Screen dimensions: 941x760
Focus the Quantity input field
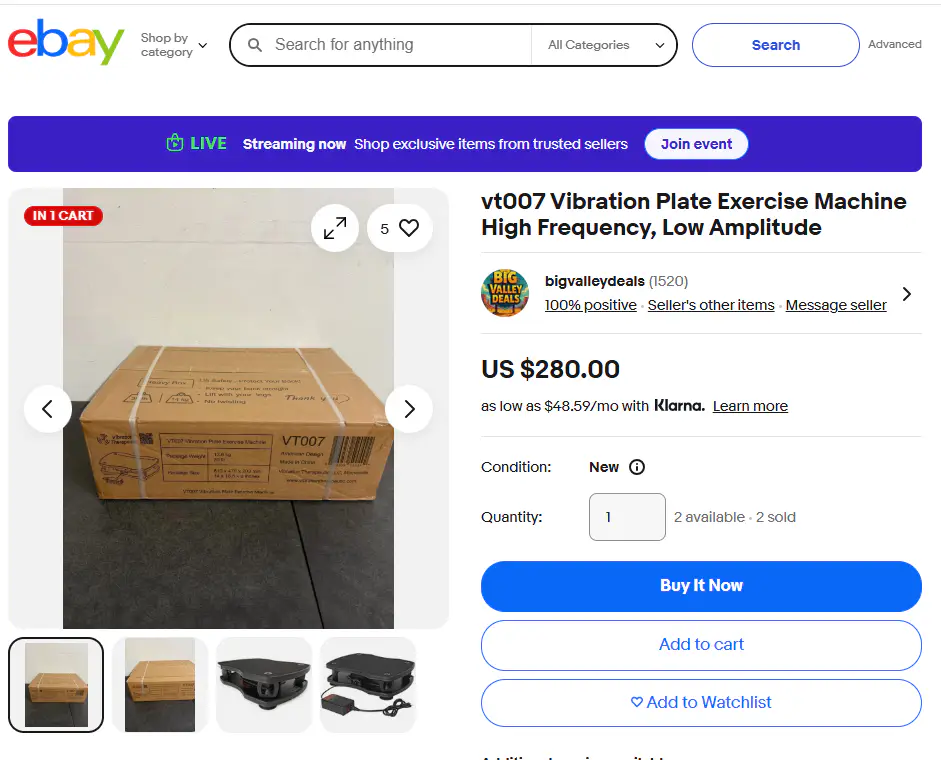click(627, 517)
